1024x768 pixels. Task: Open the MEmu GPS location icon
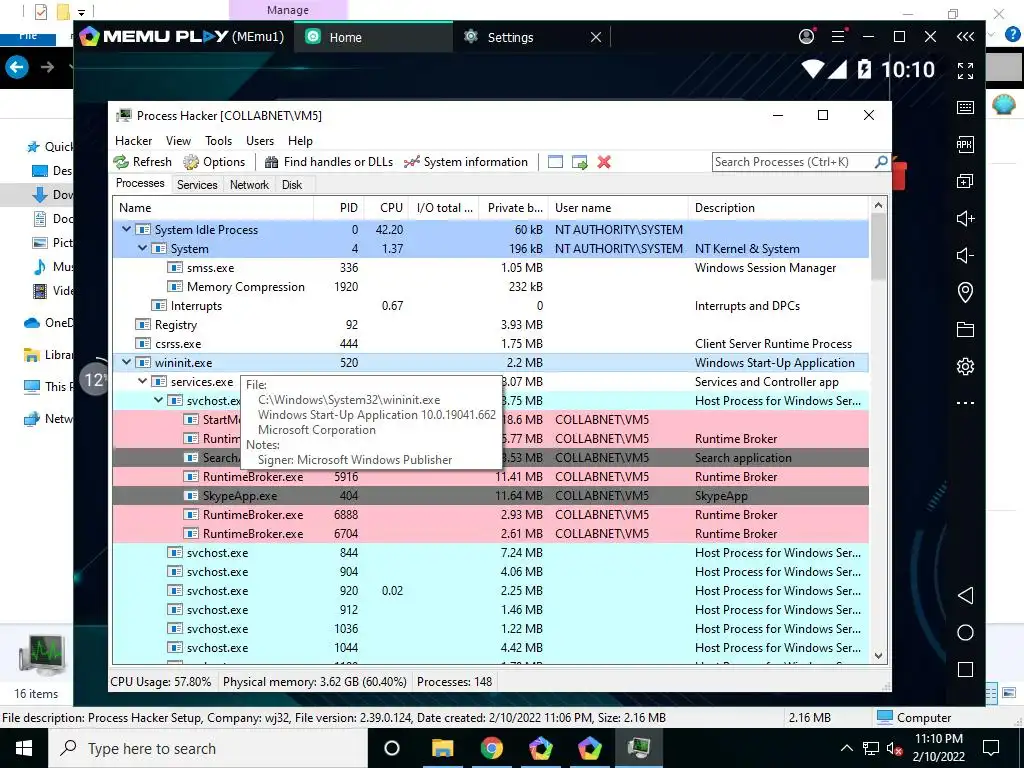click(x=965, y=292)
